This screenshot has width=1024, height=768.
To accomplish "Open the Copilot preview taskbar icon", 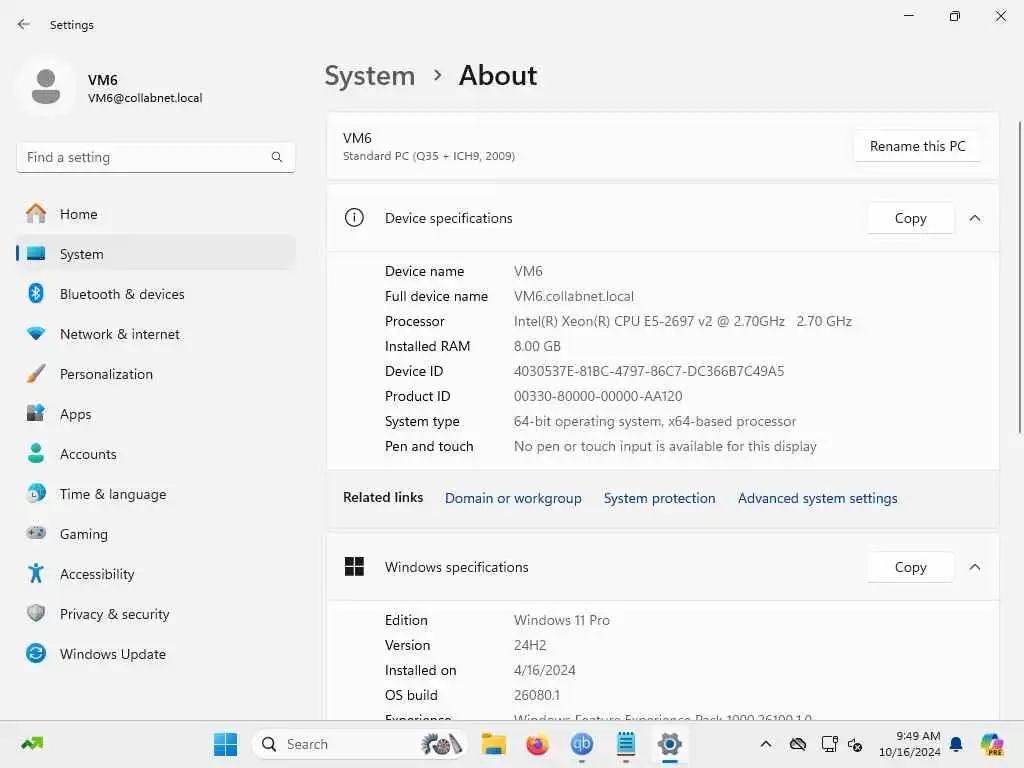I will (992, 744).
